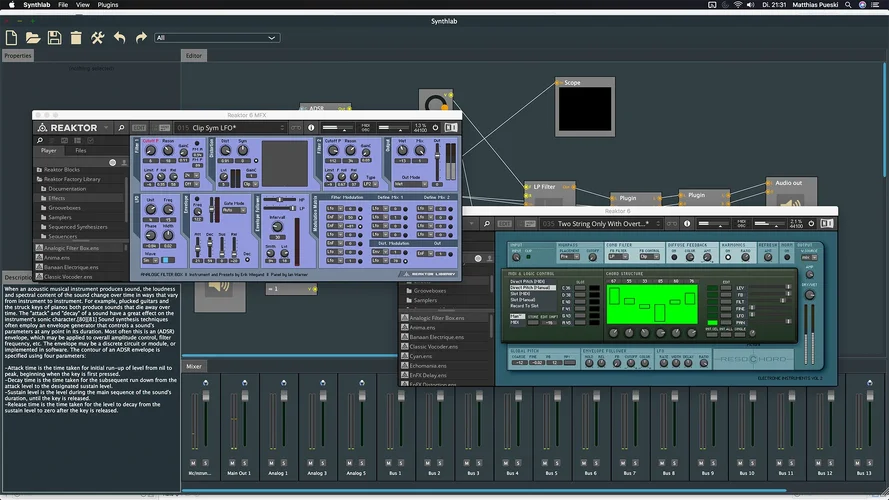889x500 pixels.
Task: Open the Reaktor logo menu arrow in MFX window
Action: [x=106, y=128]
